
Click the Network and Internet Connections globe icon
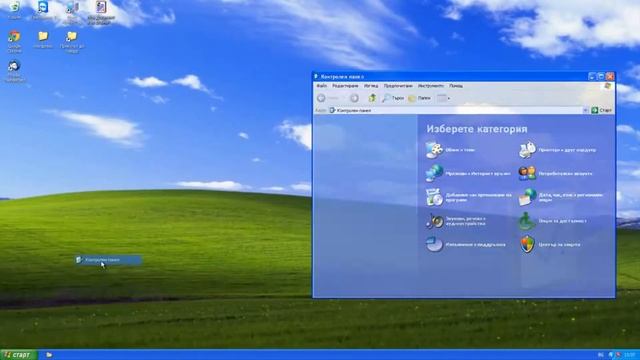(x=433, y=173)
